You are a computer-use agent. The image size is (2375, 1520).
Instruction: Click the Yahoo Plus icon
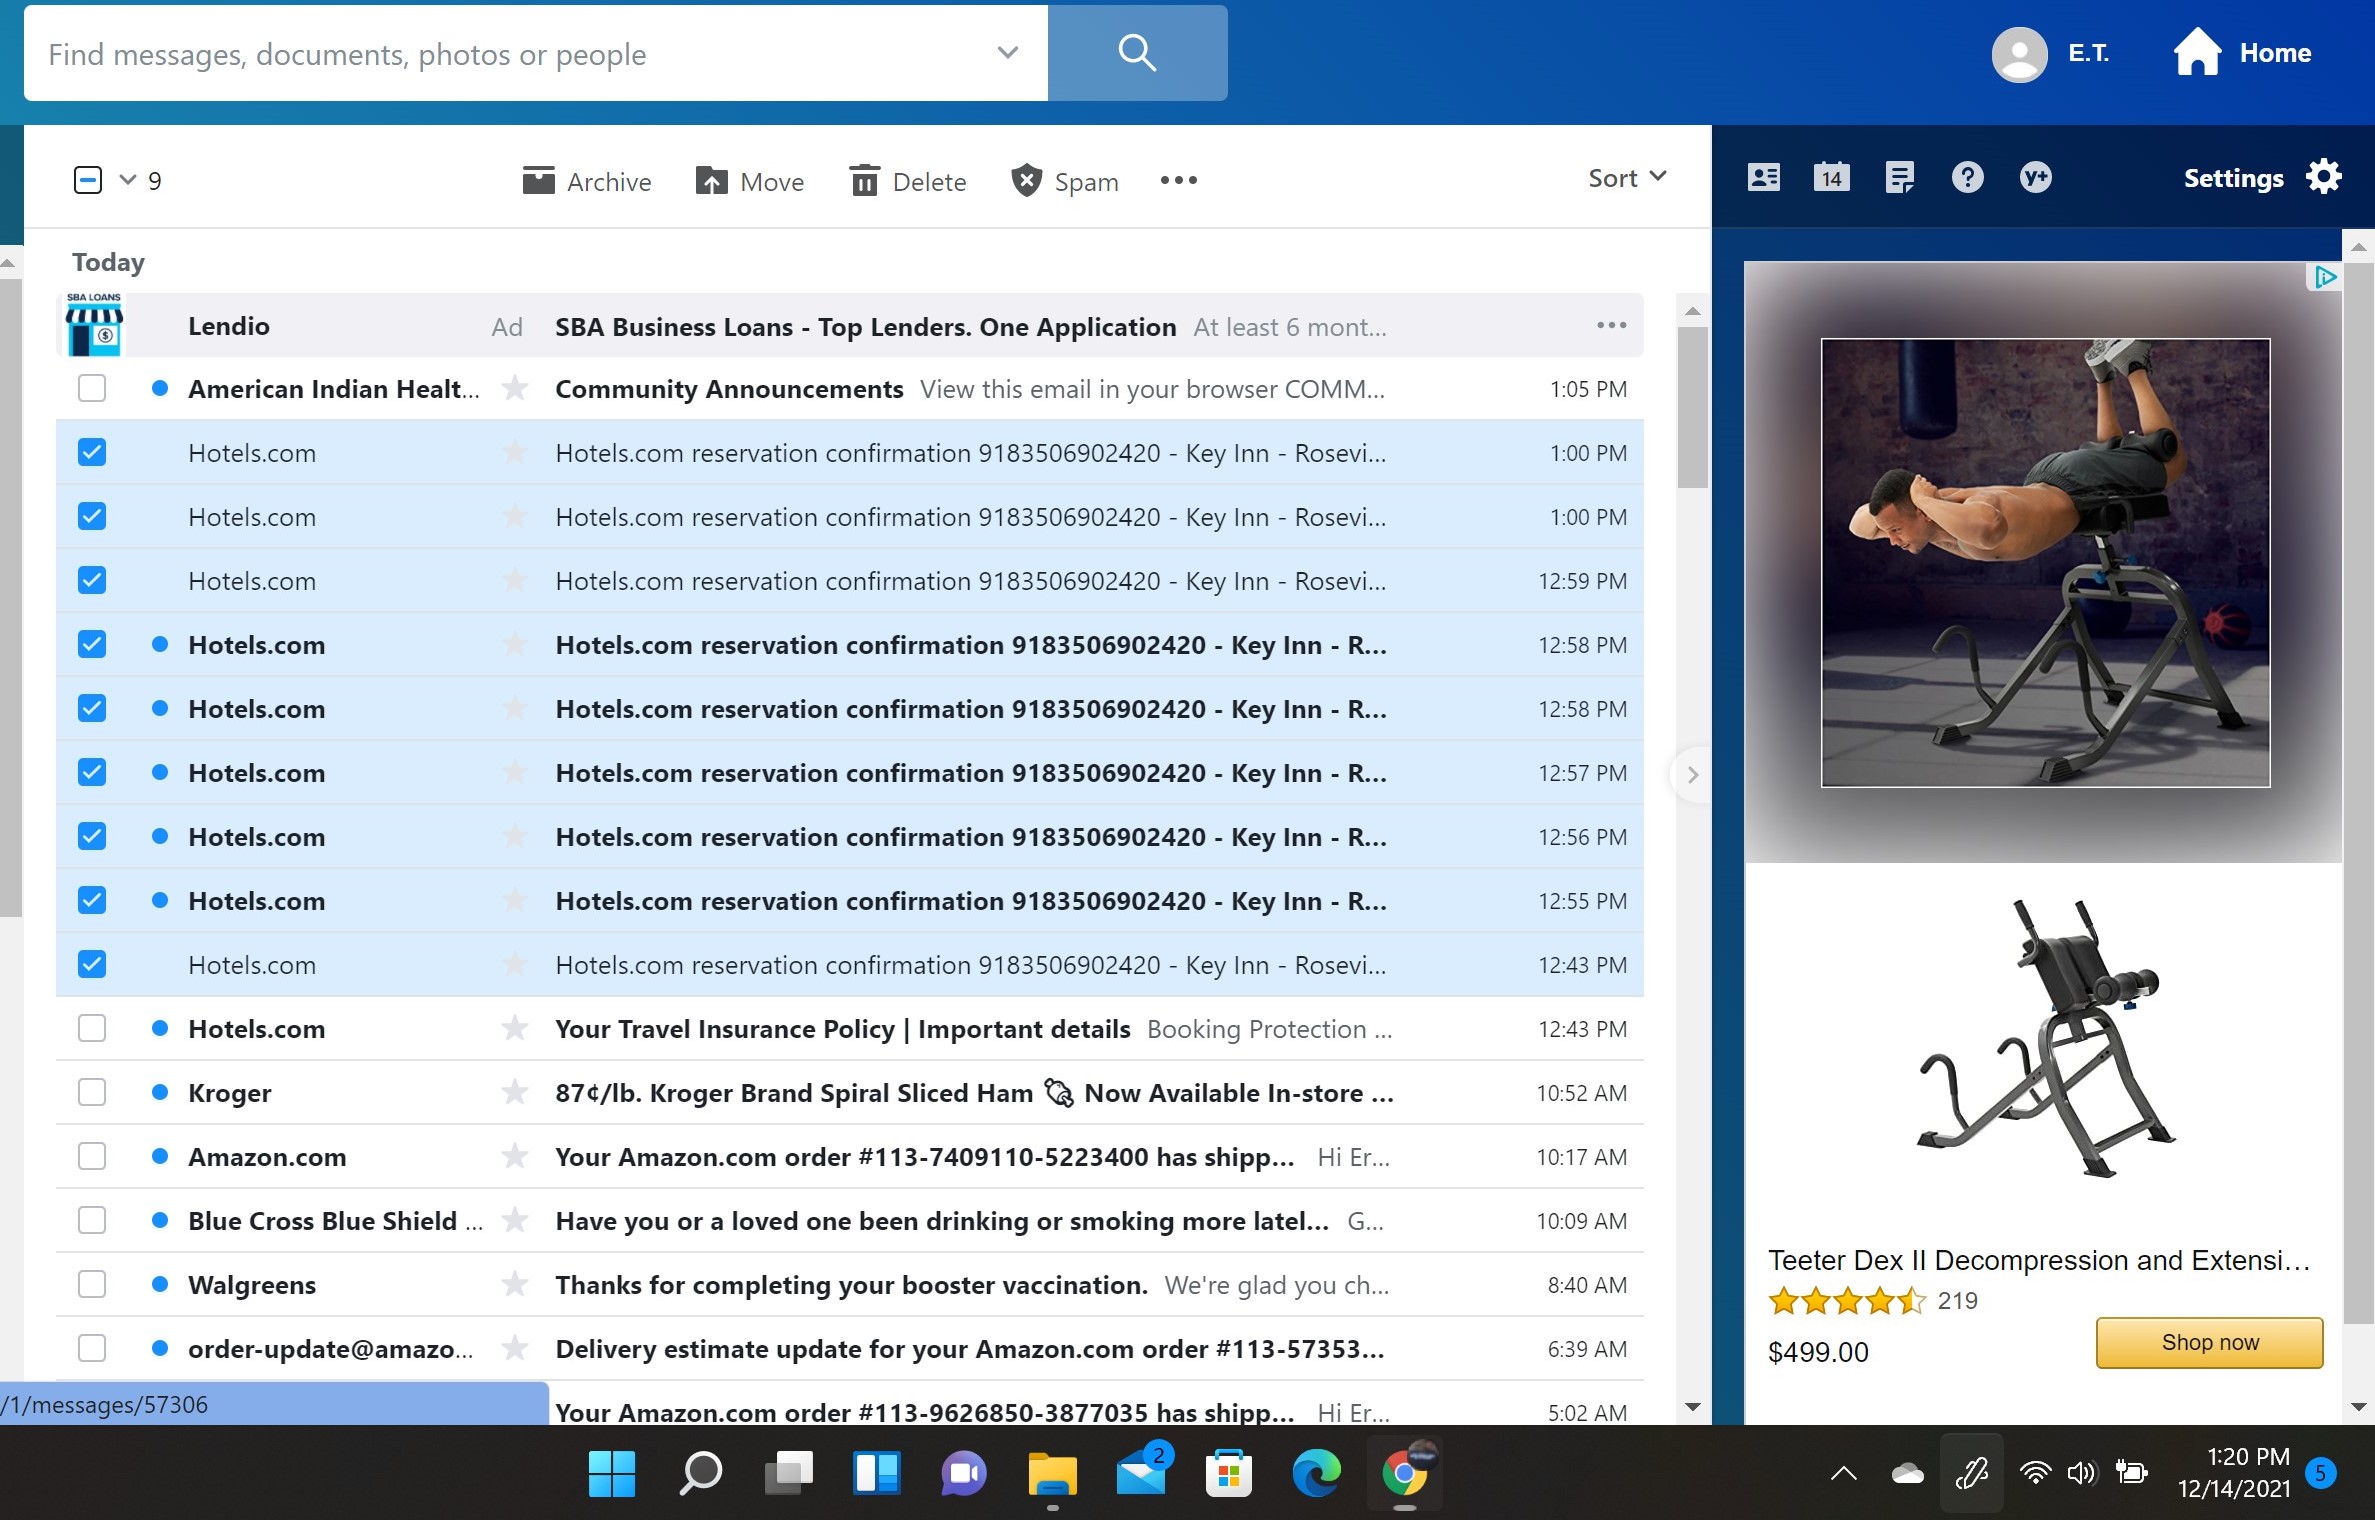(x=2035, y=178)
